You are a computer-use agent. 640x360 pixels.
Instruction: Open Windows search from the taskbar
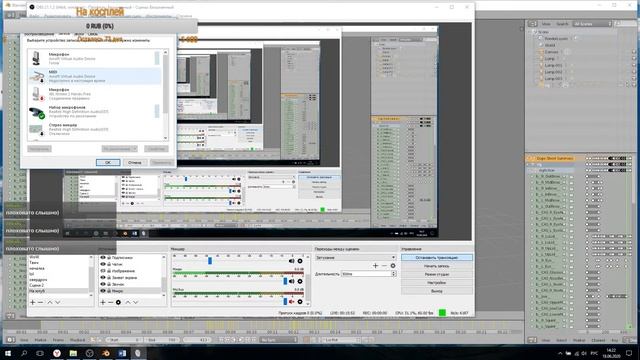[24, 353]
